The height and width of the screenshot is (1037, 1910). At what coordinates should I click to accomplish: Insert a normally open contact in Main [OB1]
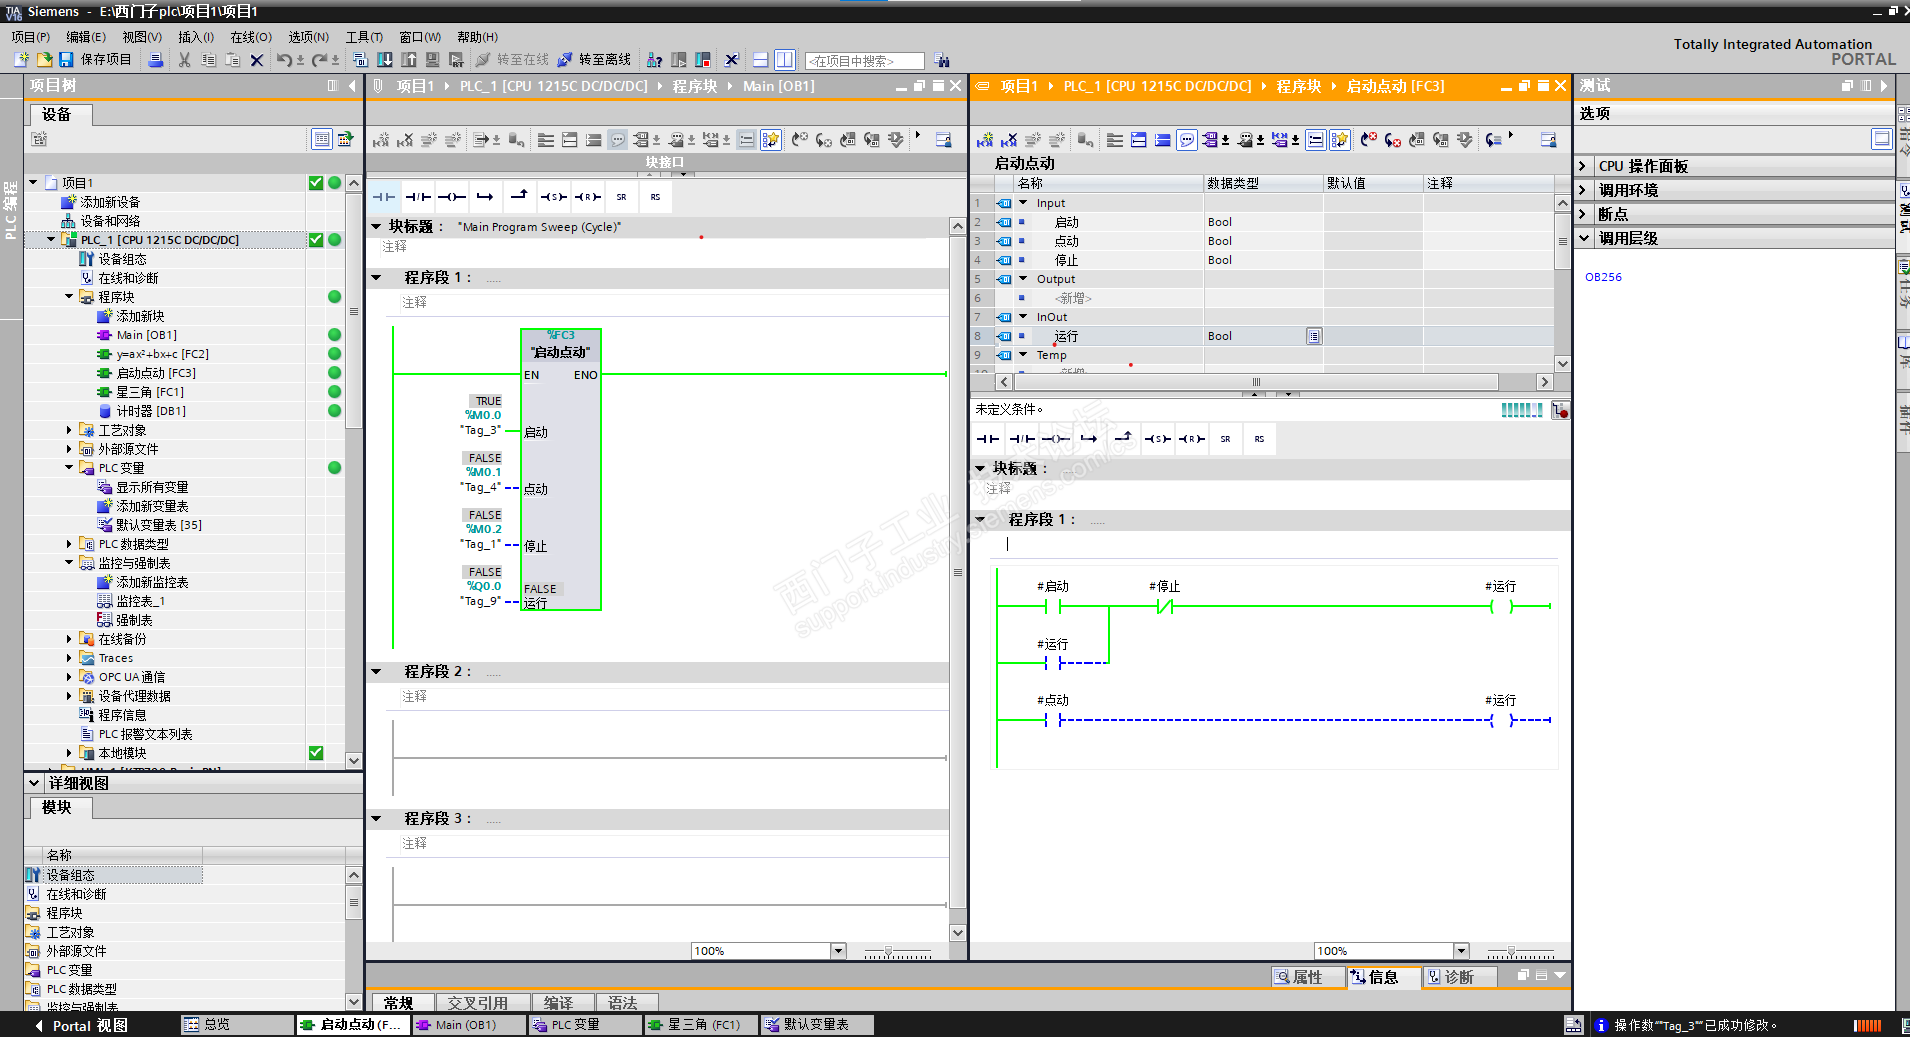tap(384, 197)
